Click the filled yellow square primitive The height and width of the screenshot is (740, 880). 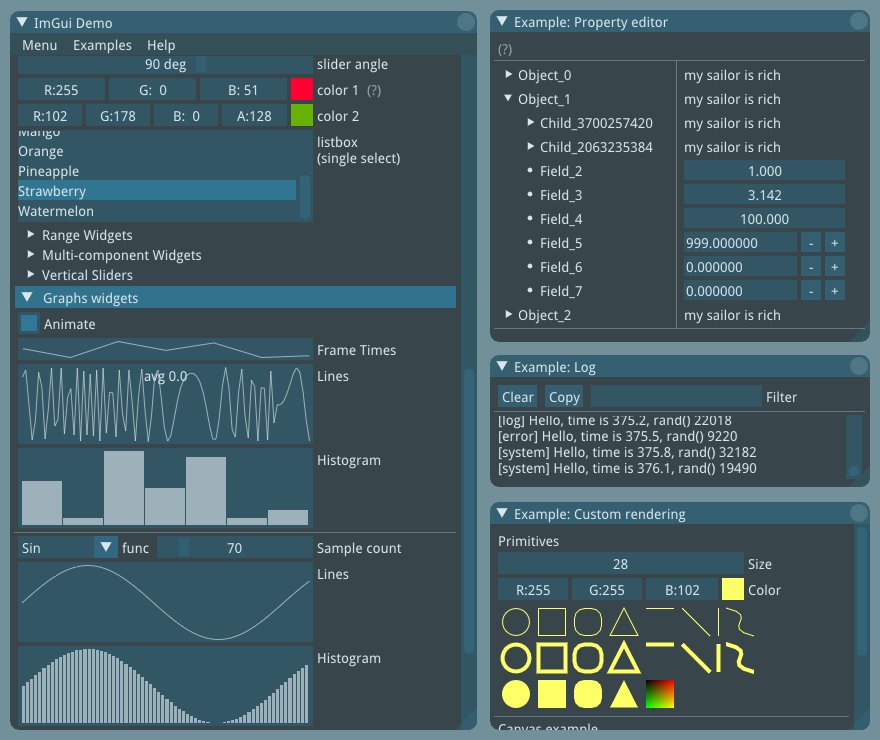tap(550, 693)
